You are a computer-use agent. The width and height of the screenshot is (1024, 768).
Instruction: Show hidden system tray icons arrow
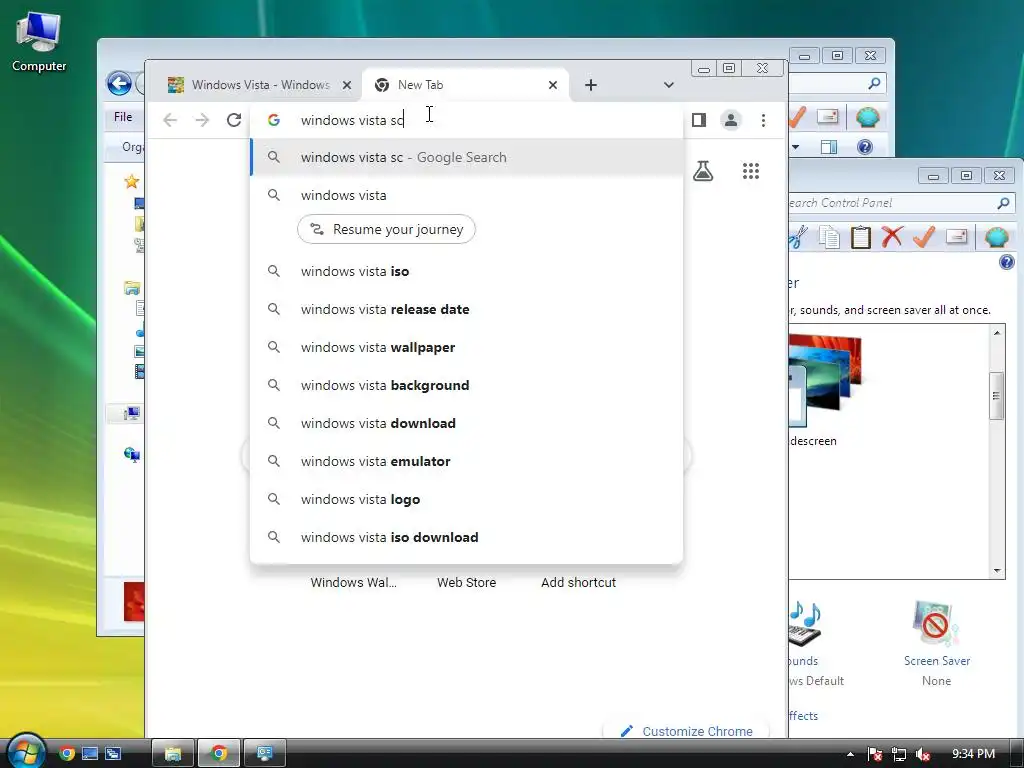[850, 754]
